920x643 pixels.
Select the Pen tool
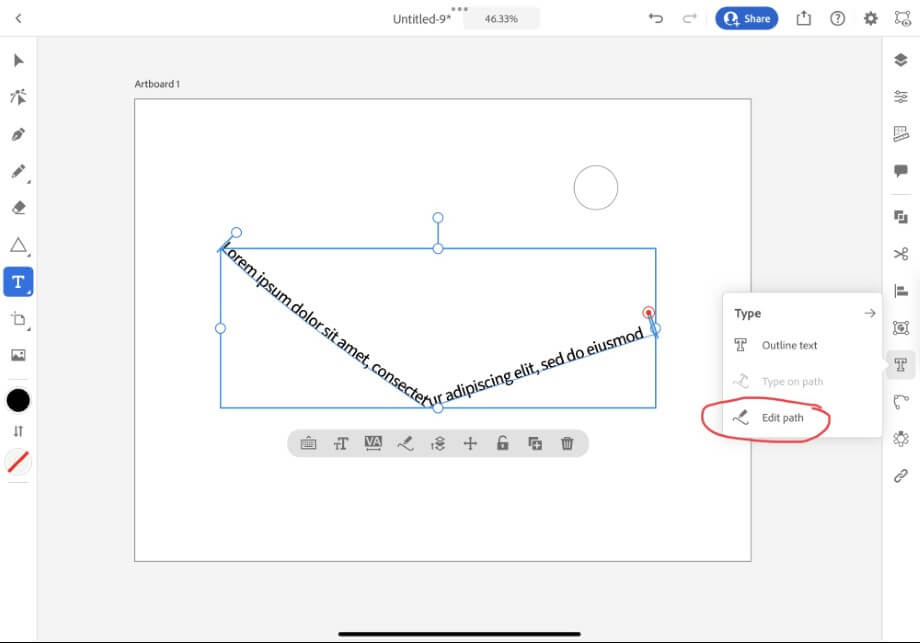tap(18, 134)
